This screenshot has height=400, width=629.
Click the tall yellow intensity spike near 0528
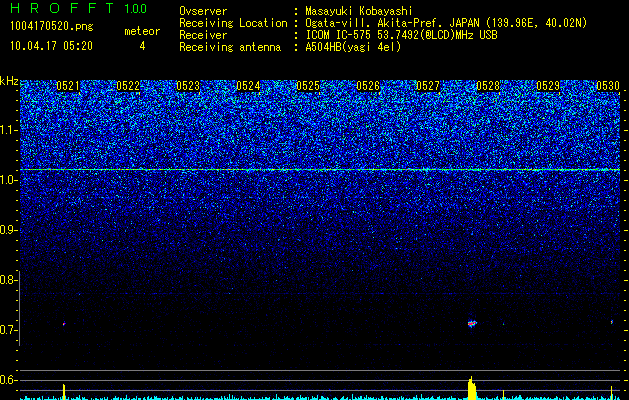(472, 388)
